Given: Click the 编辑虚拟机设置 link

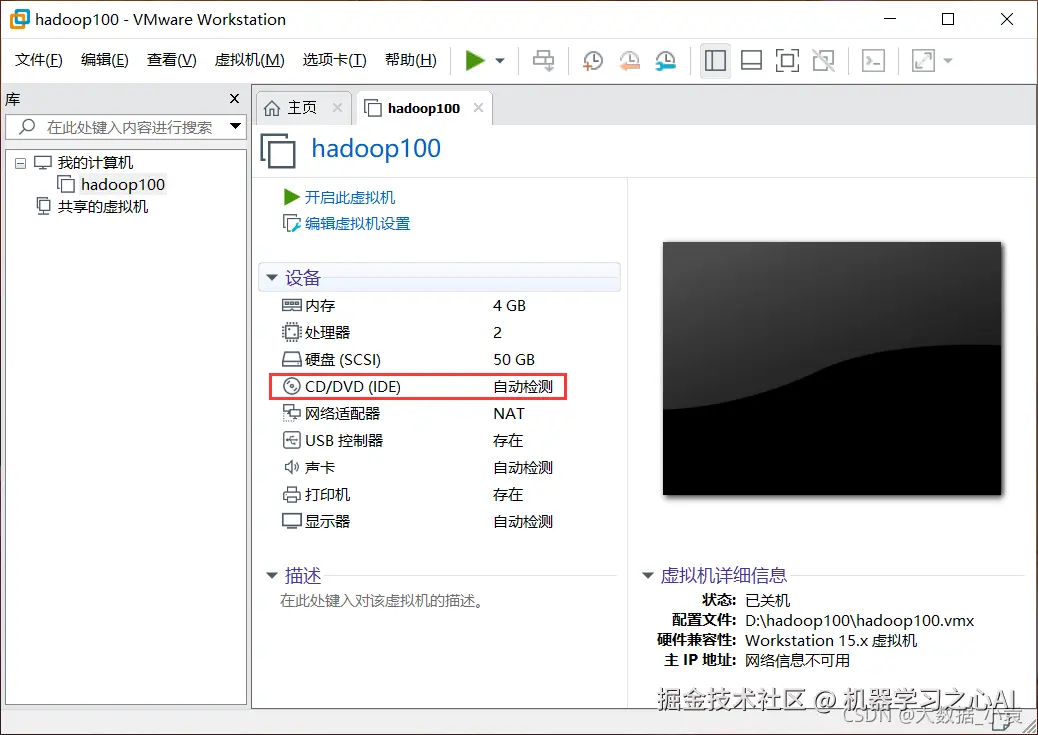Looking at the screenshot, I should [357, 224].
